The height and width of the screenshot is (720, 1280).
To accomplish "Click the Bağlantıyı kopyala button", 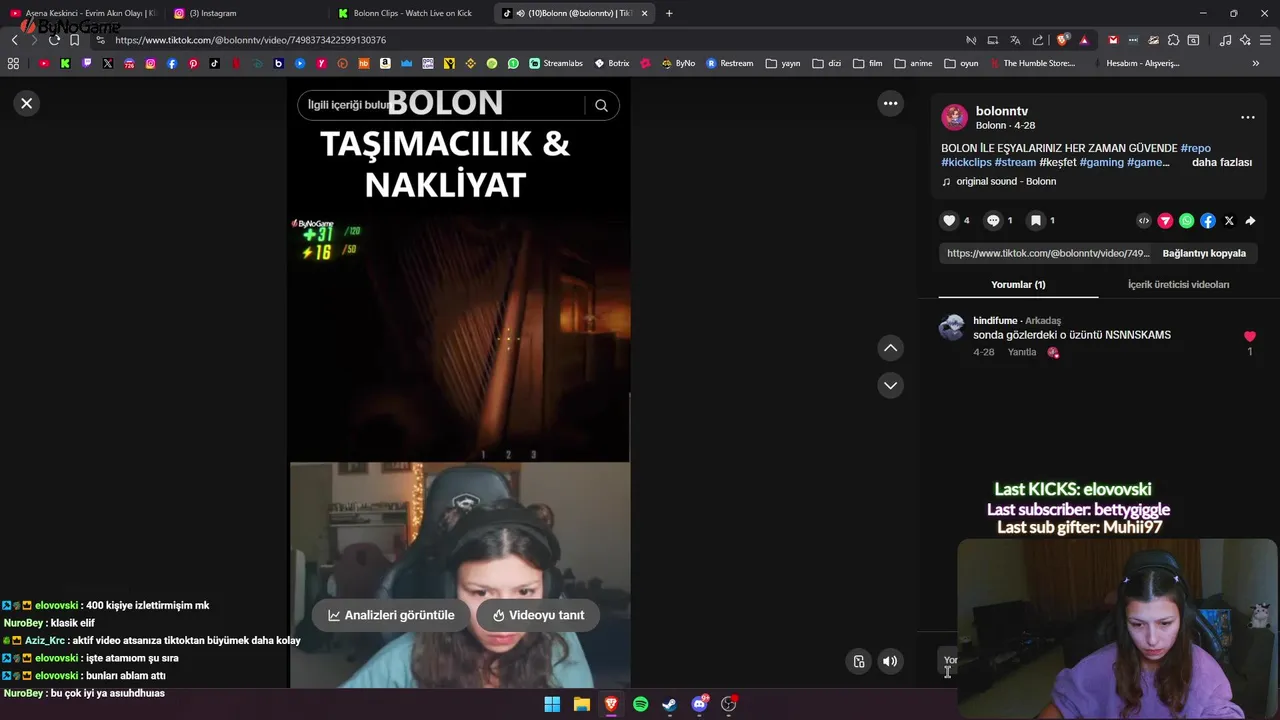I will click(x=1204, y=253).
